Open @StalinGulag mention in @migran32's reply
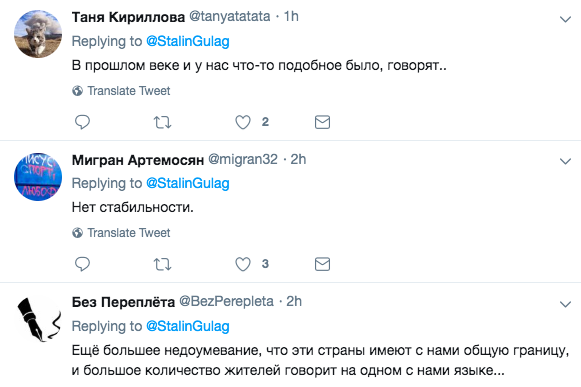The image size is (581, 387). (188, 183)
